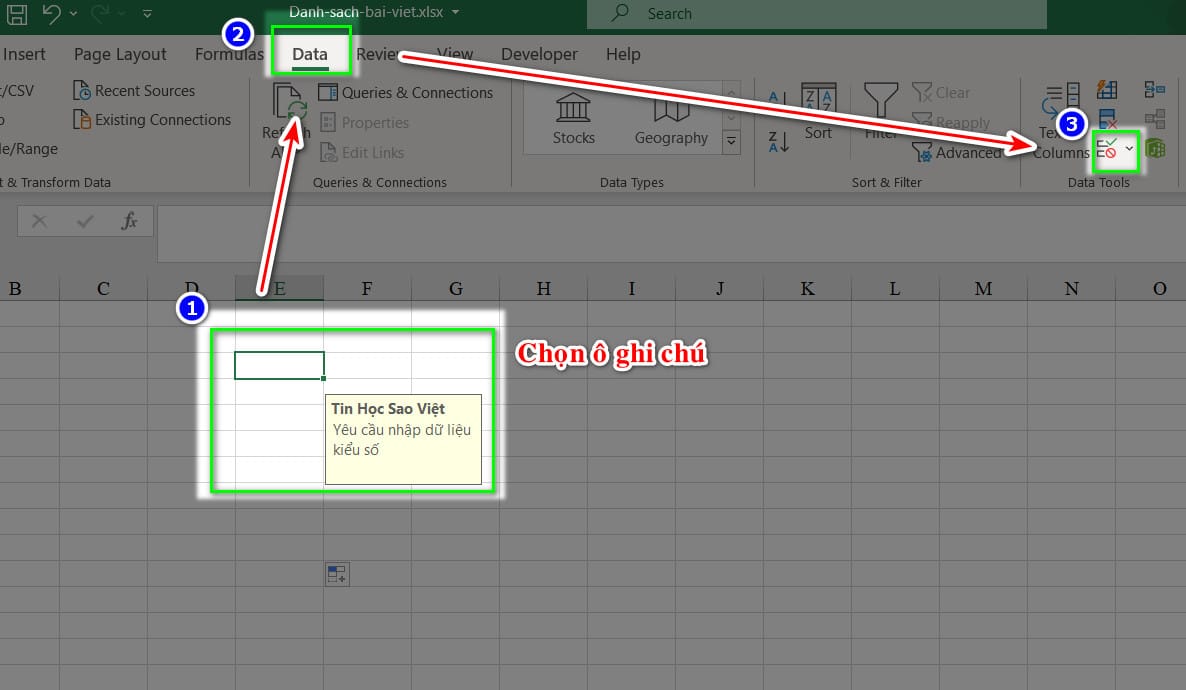The width and height of the screenshot is (1186, 690).
Task: Show the Queries & Connections pane
Action: pyautogui.click(x=405, y=92)
